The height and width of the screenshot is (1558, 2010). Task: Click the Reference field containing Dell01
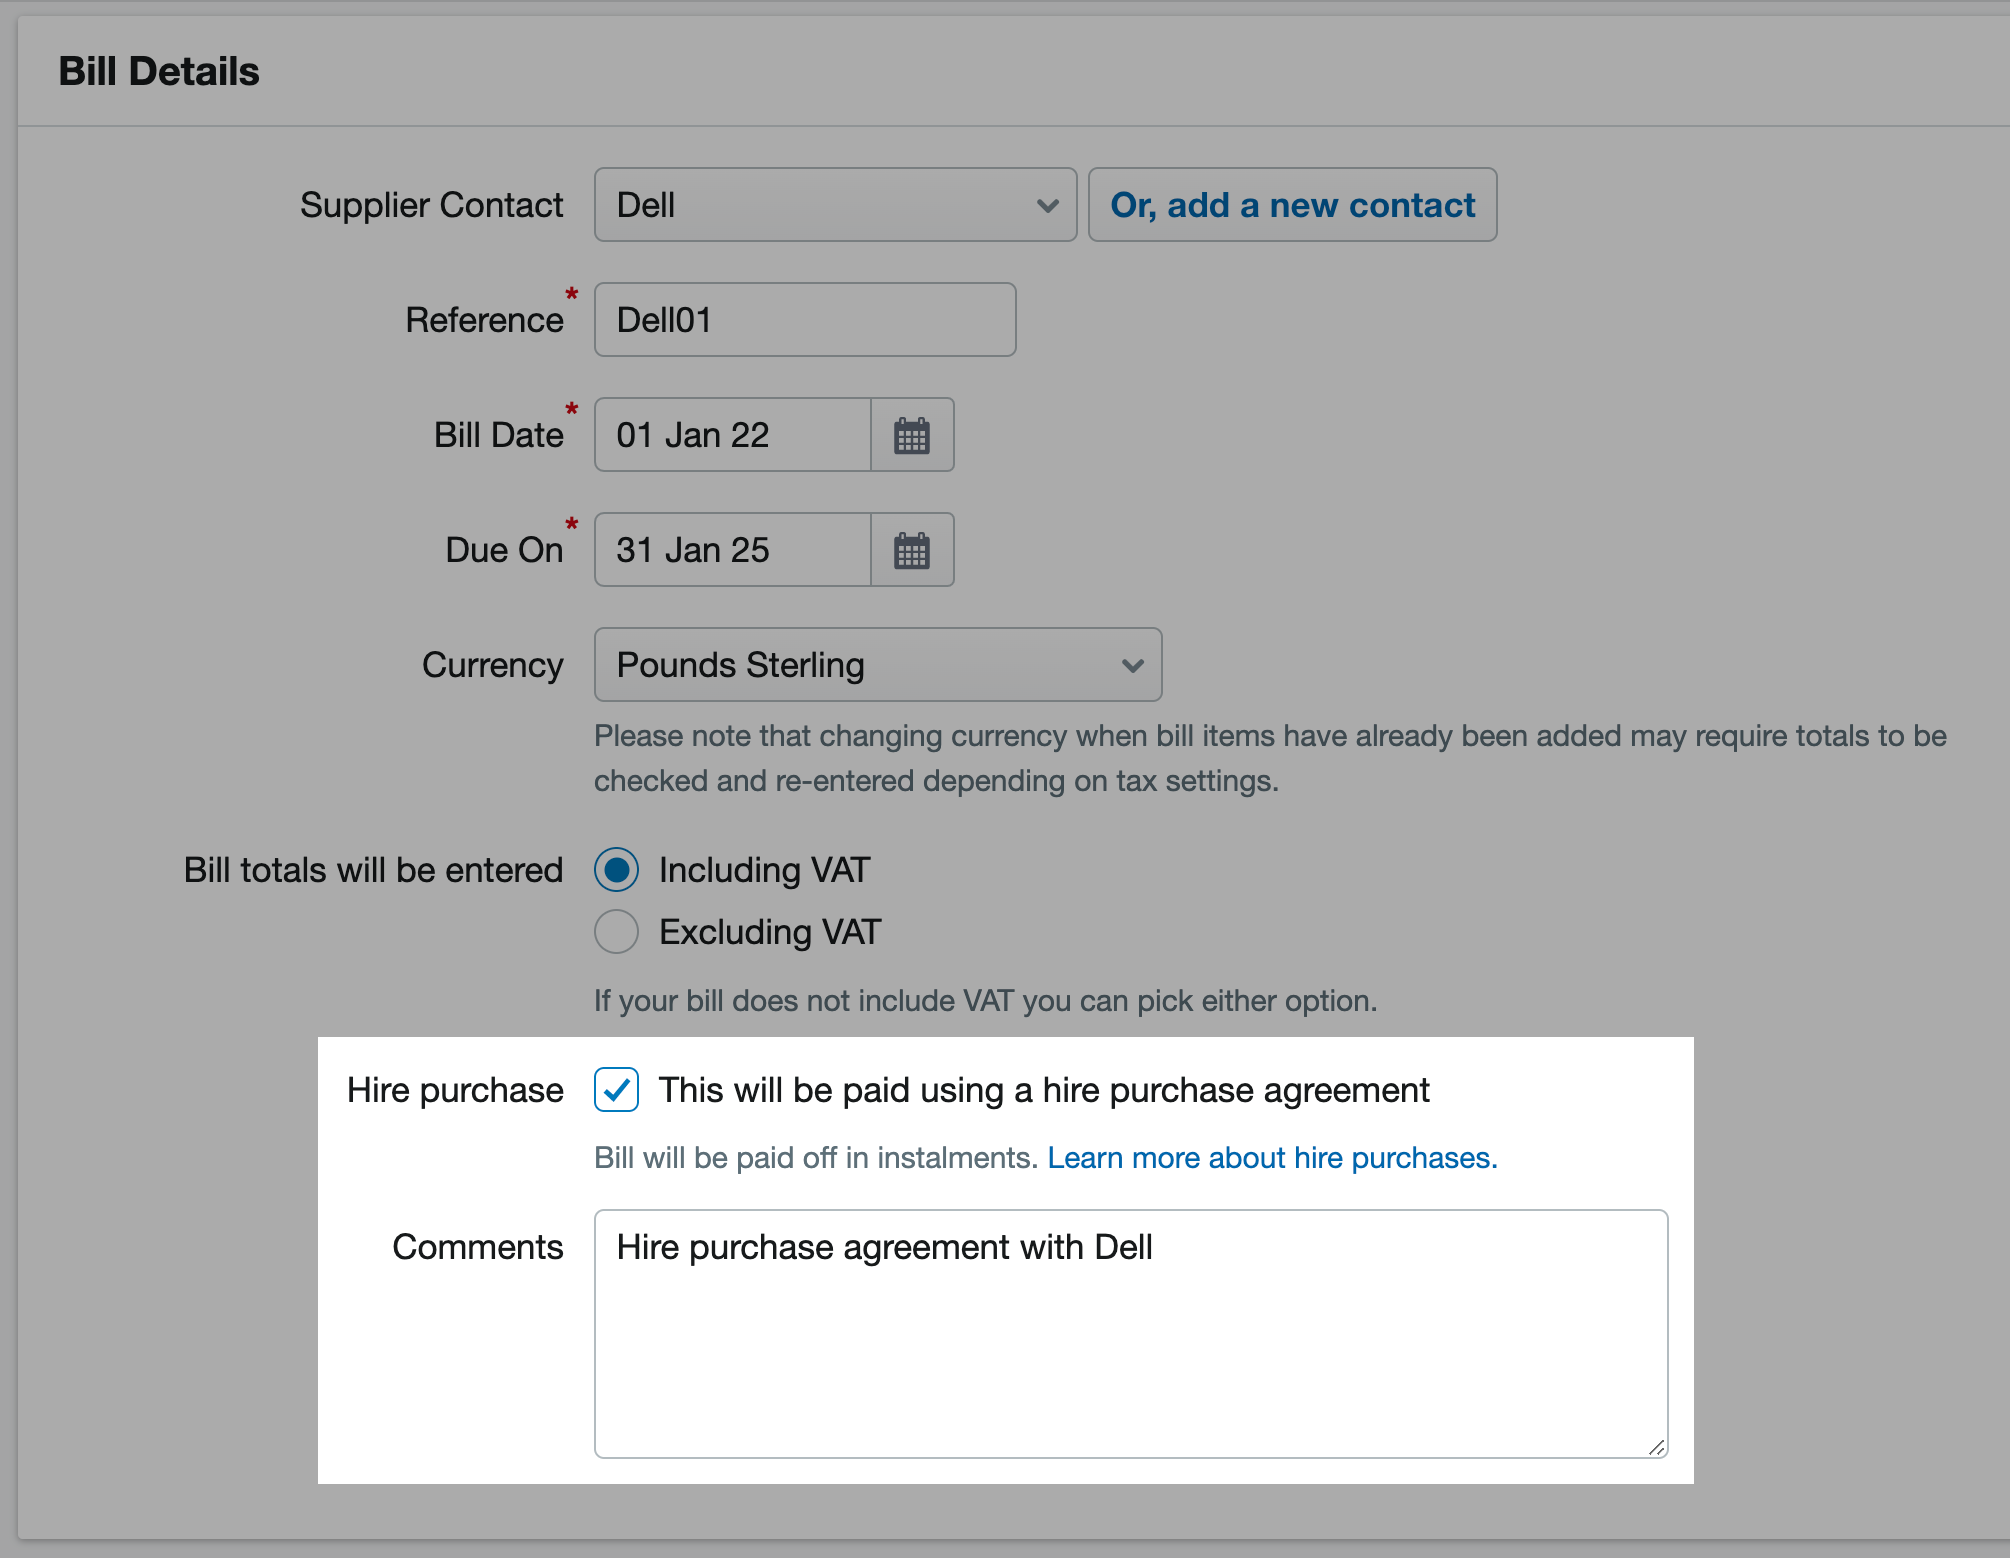(x=804, y=319)
